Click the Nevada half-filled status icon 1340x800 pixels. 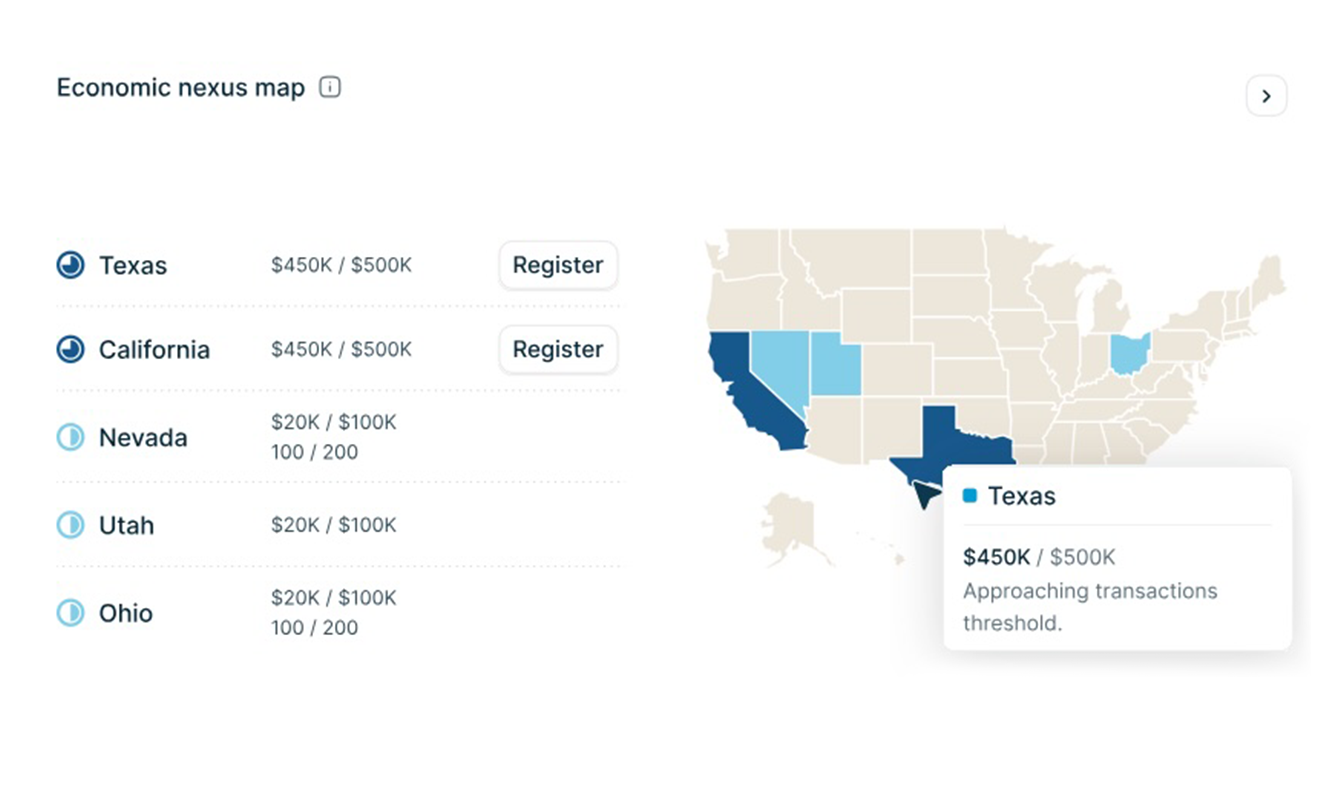pos(70,437)
